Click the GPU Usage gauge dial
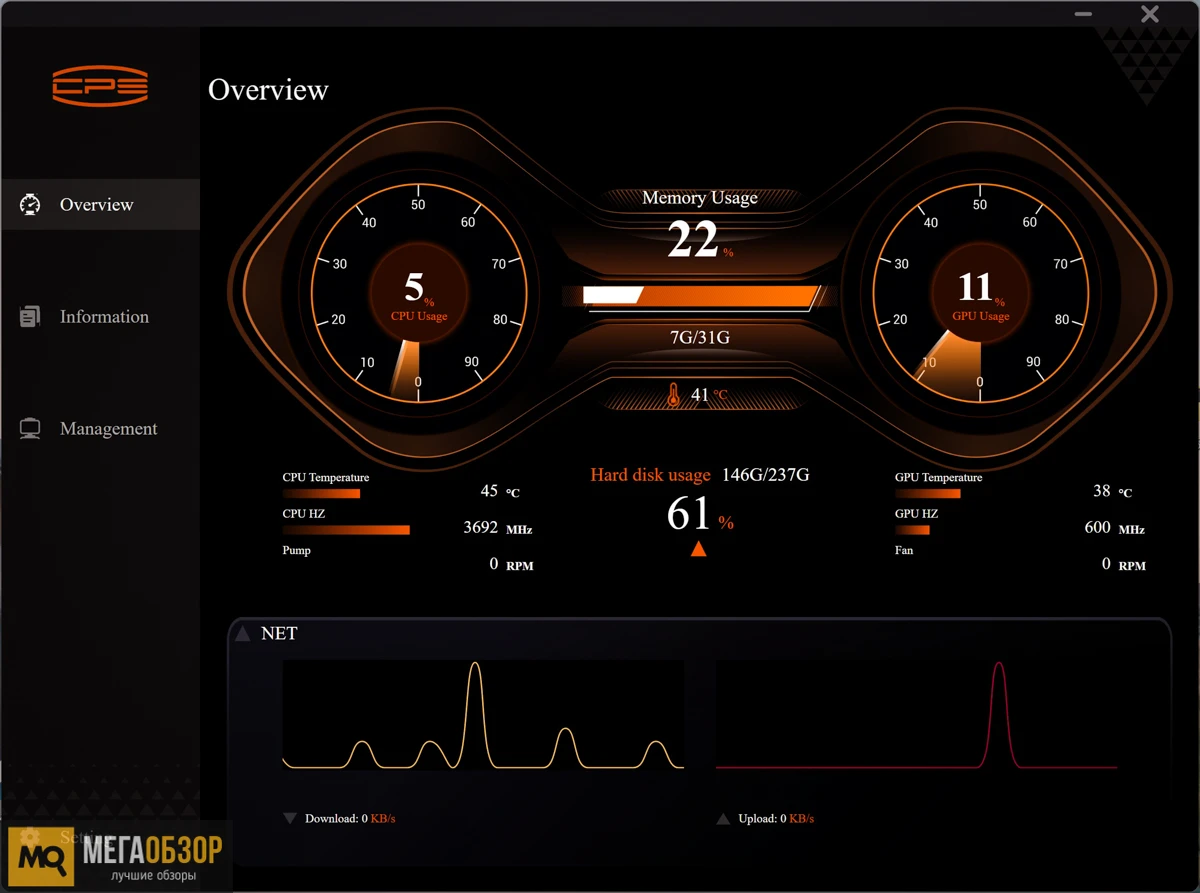This screenshot has height=893, width=1200. coord(980,294)
